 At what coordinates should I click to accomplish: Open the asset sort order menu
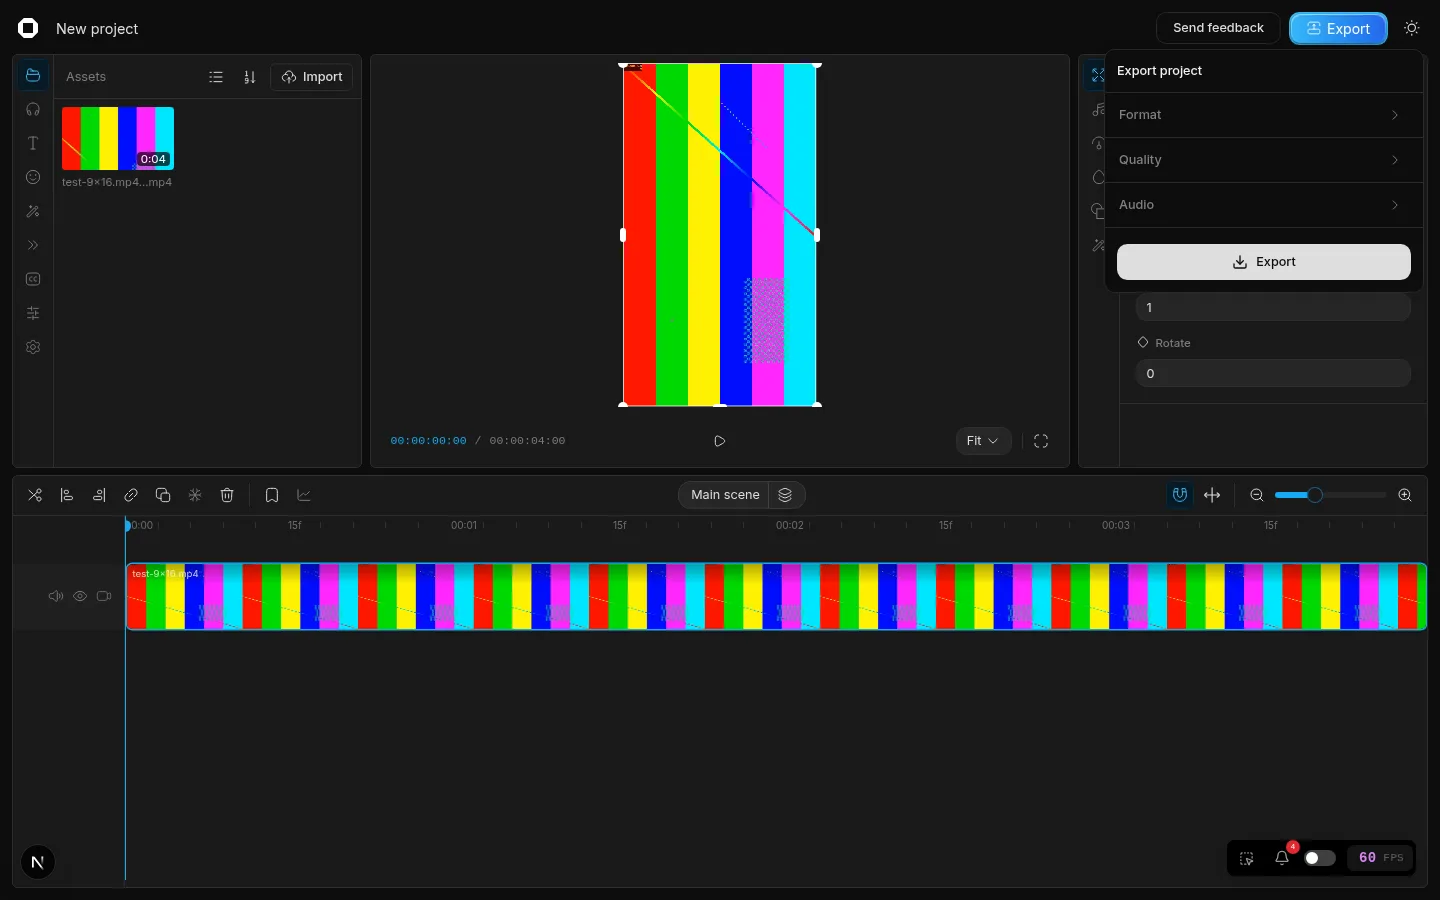click(x=250, y=77)
